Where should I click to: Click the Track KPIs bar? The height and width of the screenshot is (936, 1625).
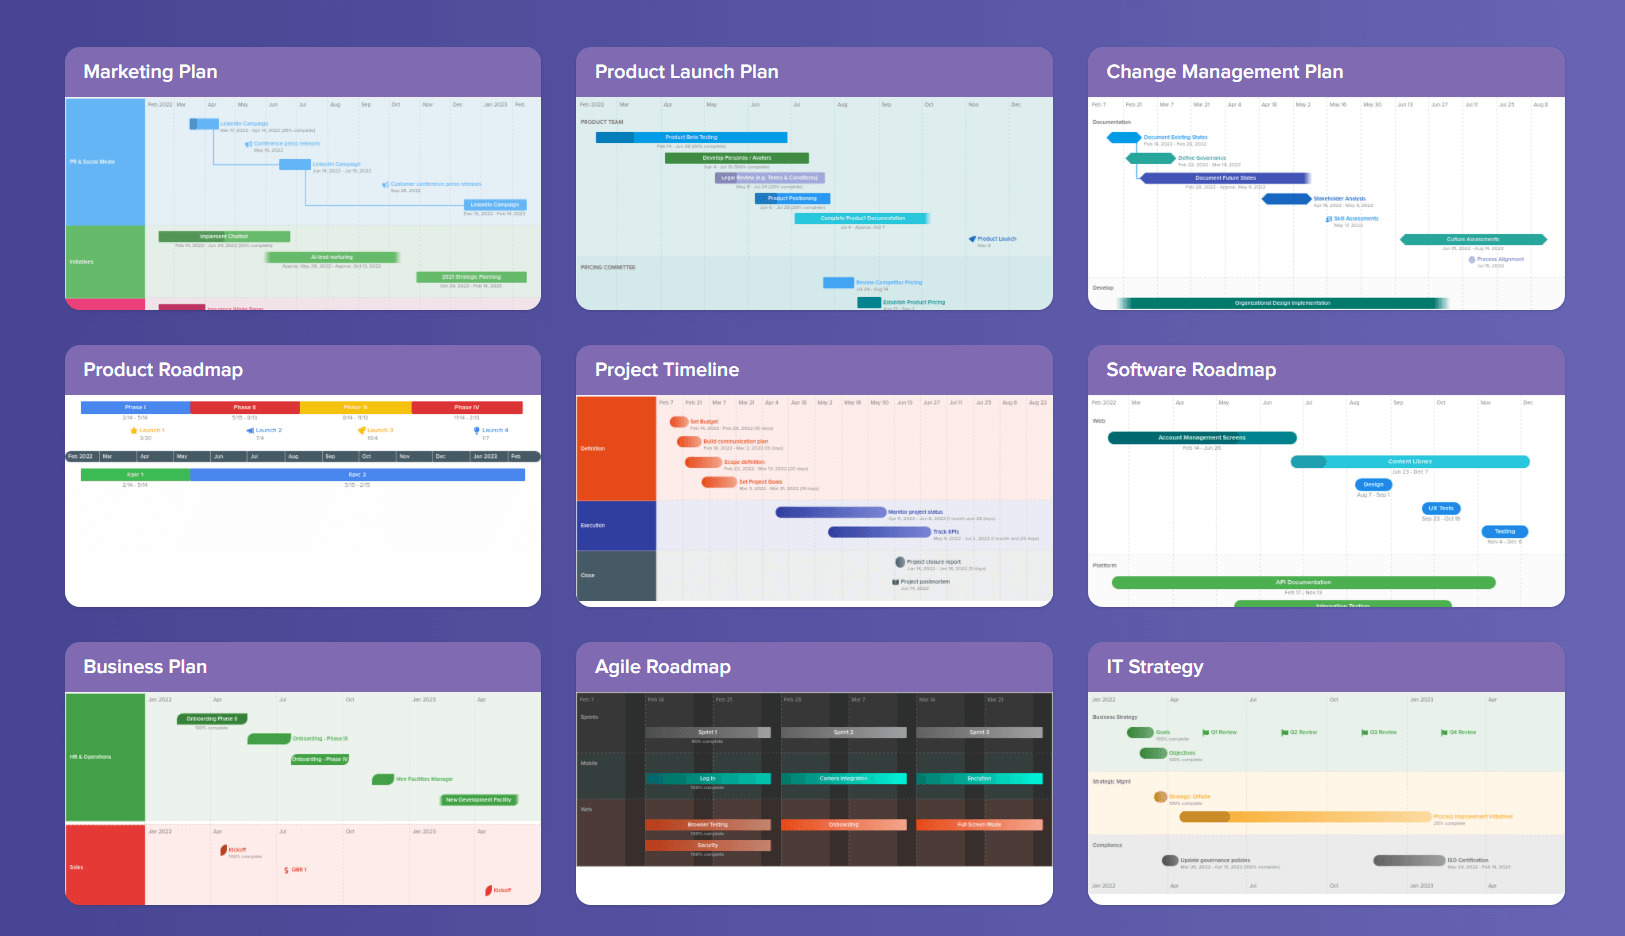pyautogui.click(x=879, y=532)
